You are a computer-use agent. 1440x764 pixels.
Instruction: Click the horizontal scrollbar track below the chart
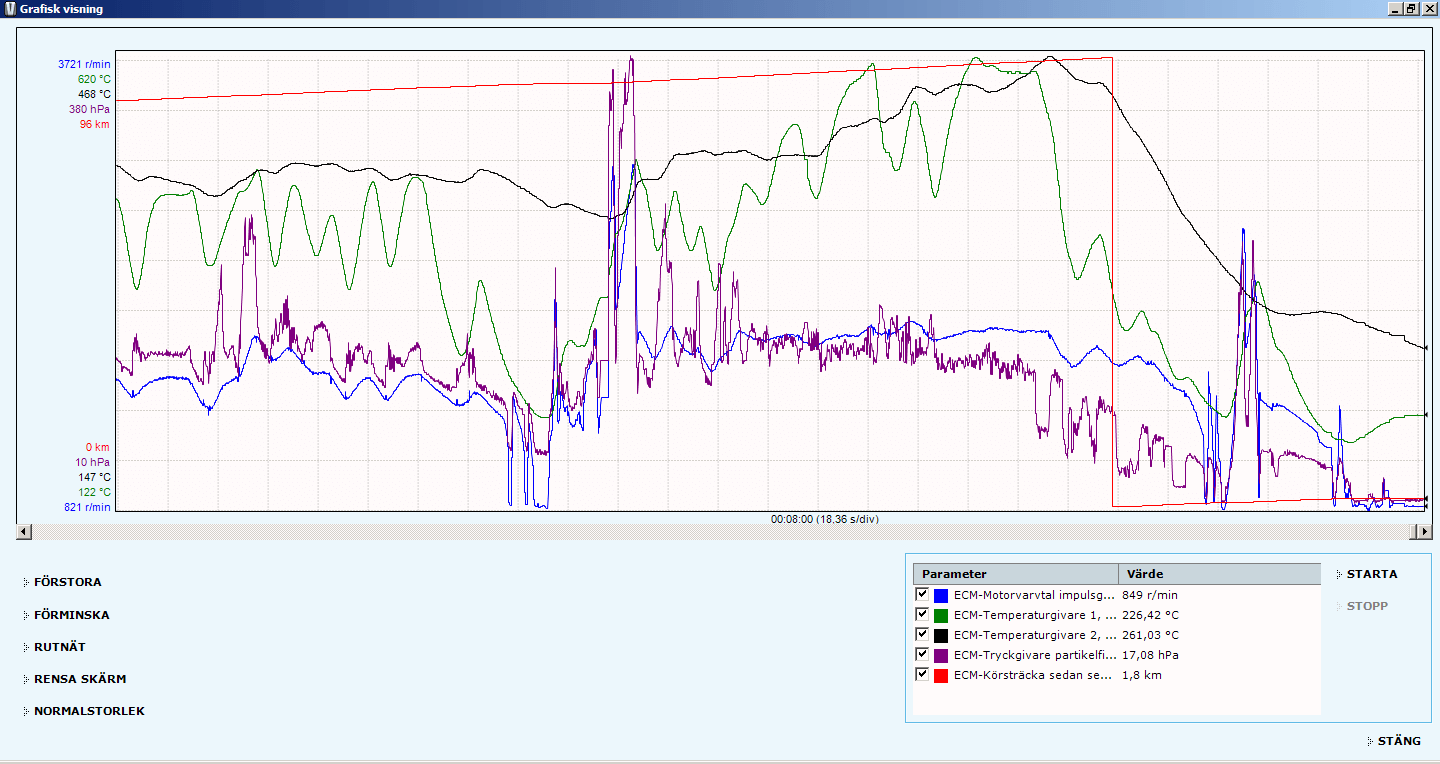point(720,532)
